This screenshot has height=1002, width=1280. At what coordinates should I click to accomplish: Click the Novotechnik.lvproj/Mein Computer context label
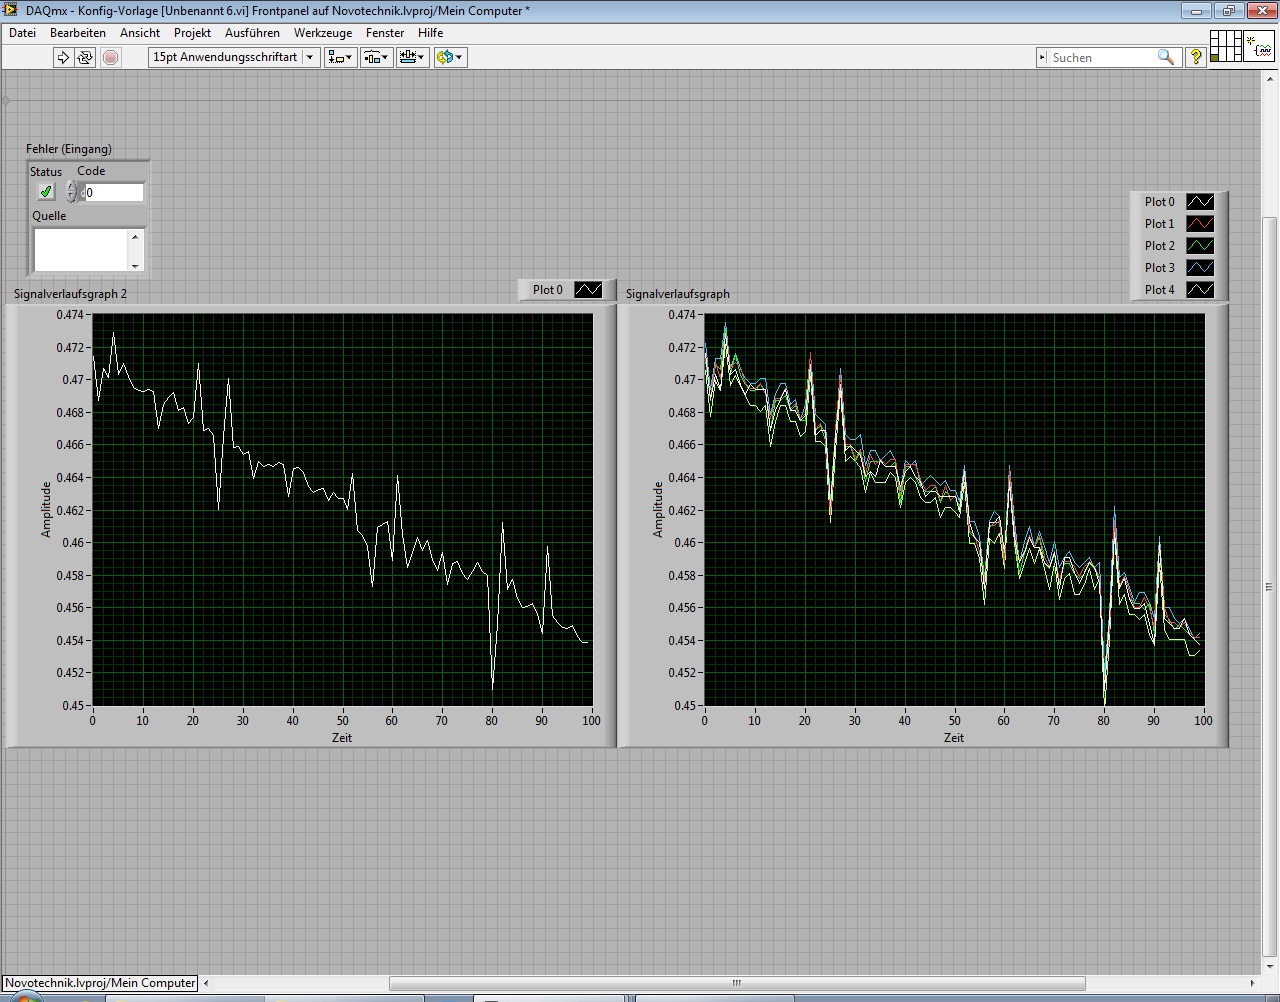point(100,983)
